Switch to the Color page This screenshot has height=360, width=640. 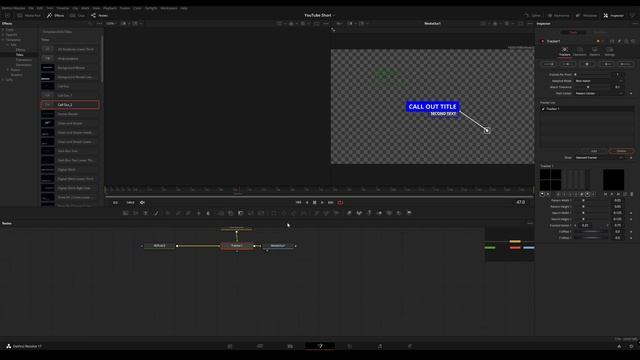tap(350, 346)
